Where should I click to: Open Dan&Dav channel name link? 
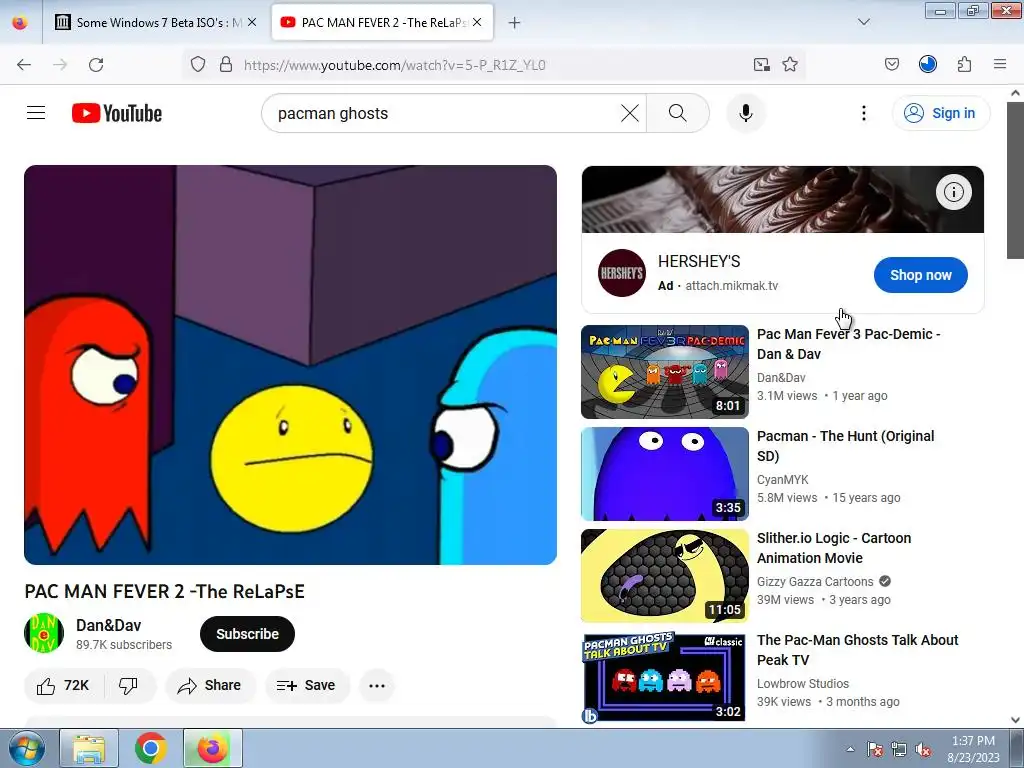pos(108,625)
